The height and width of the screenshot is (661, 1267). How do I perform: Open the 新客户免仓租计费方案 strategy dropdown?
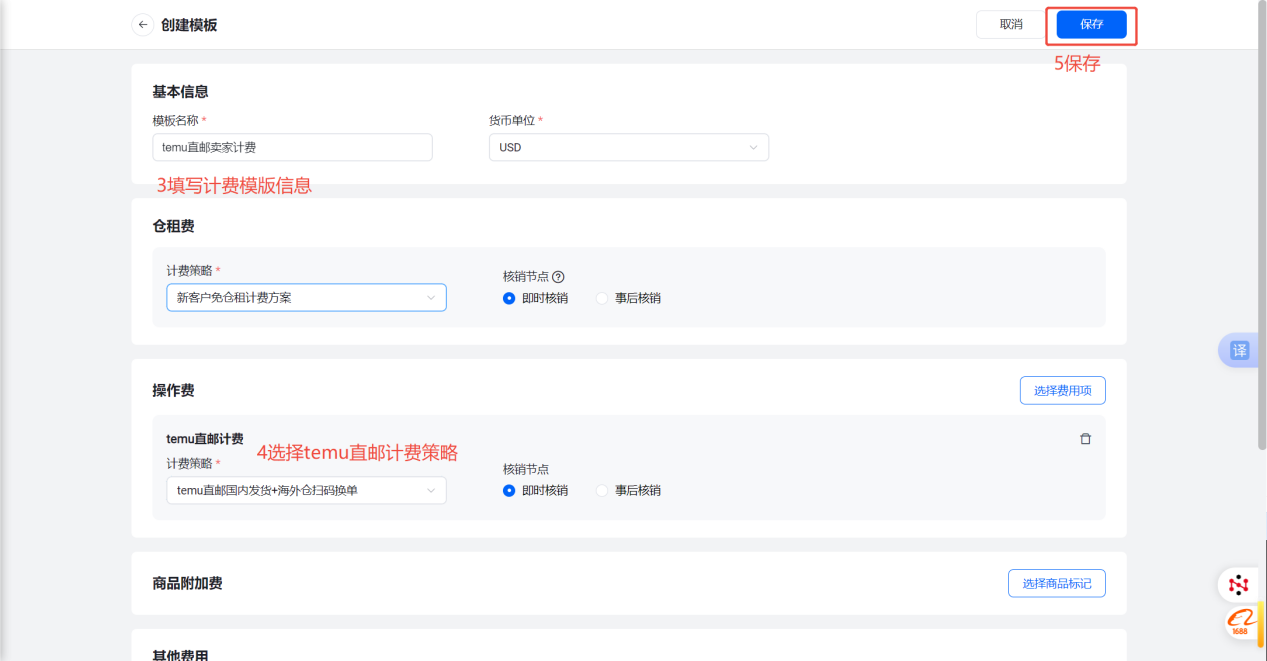click(x=306, y=298)
